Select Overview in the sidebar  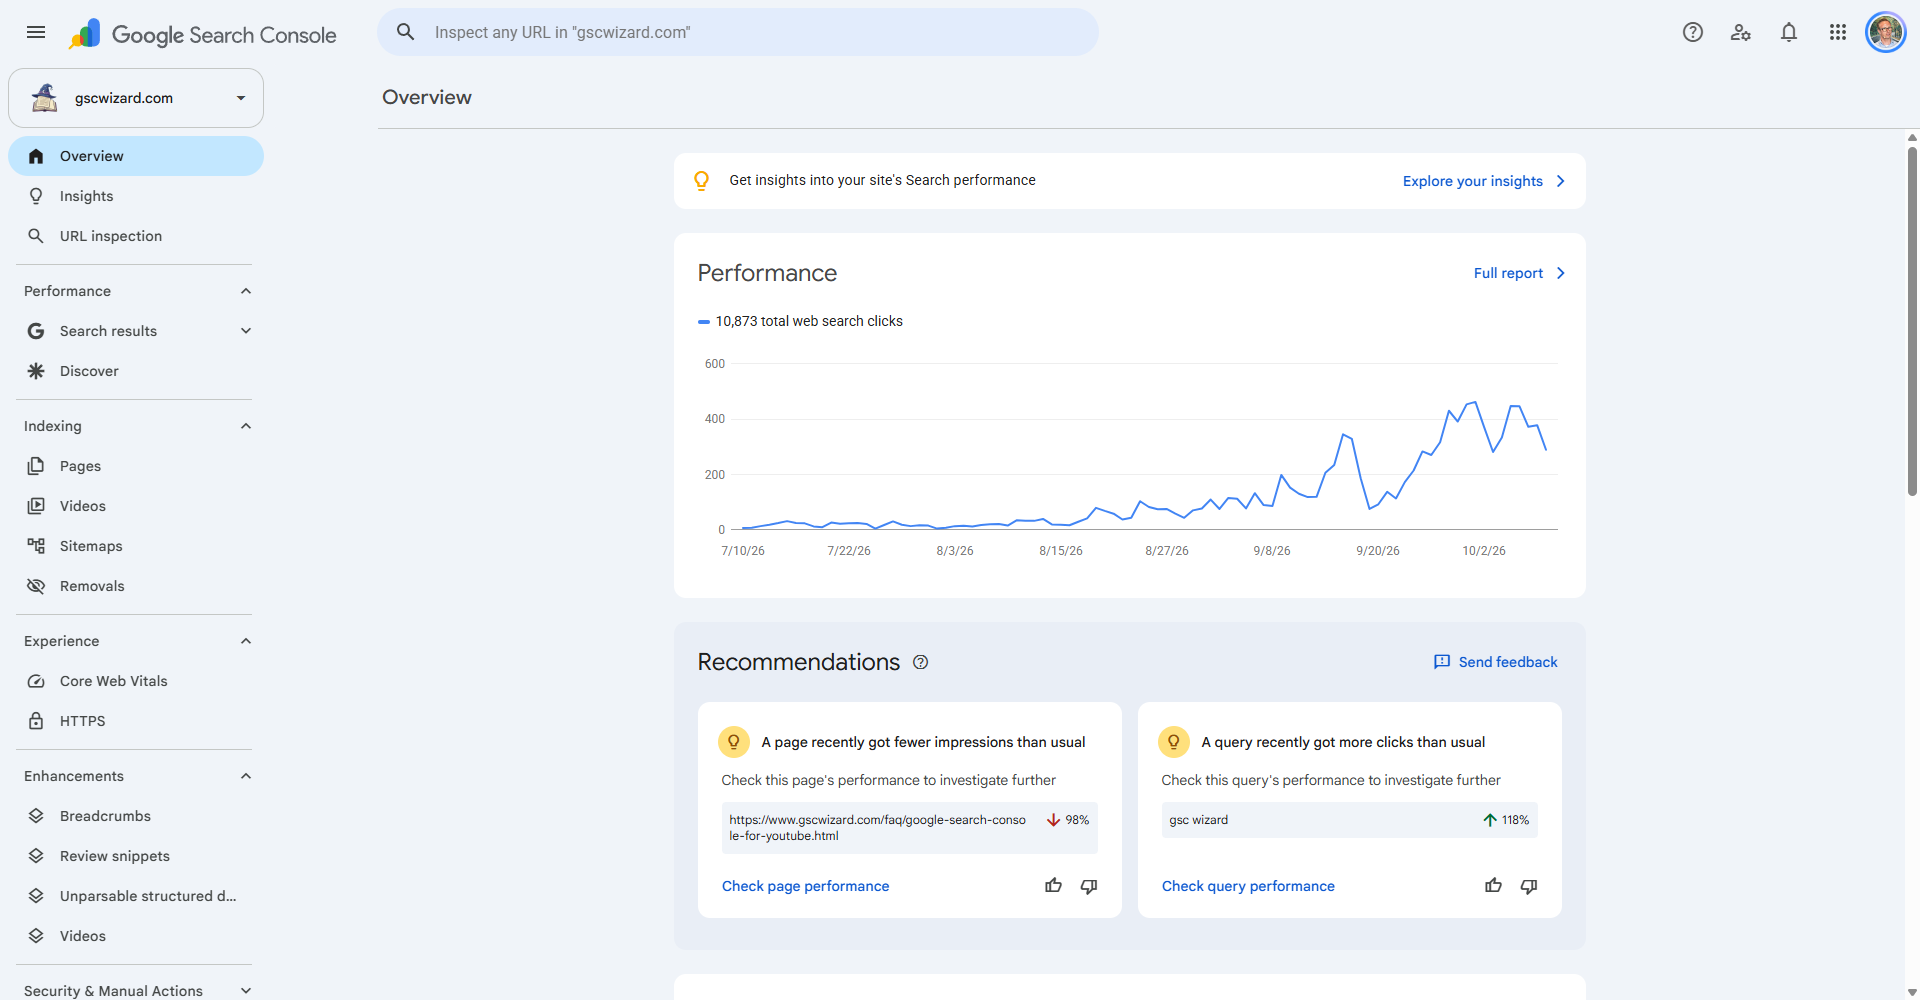pyautogui.click(x=136, y=156)
